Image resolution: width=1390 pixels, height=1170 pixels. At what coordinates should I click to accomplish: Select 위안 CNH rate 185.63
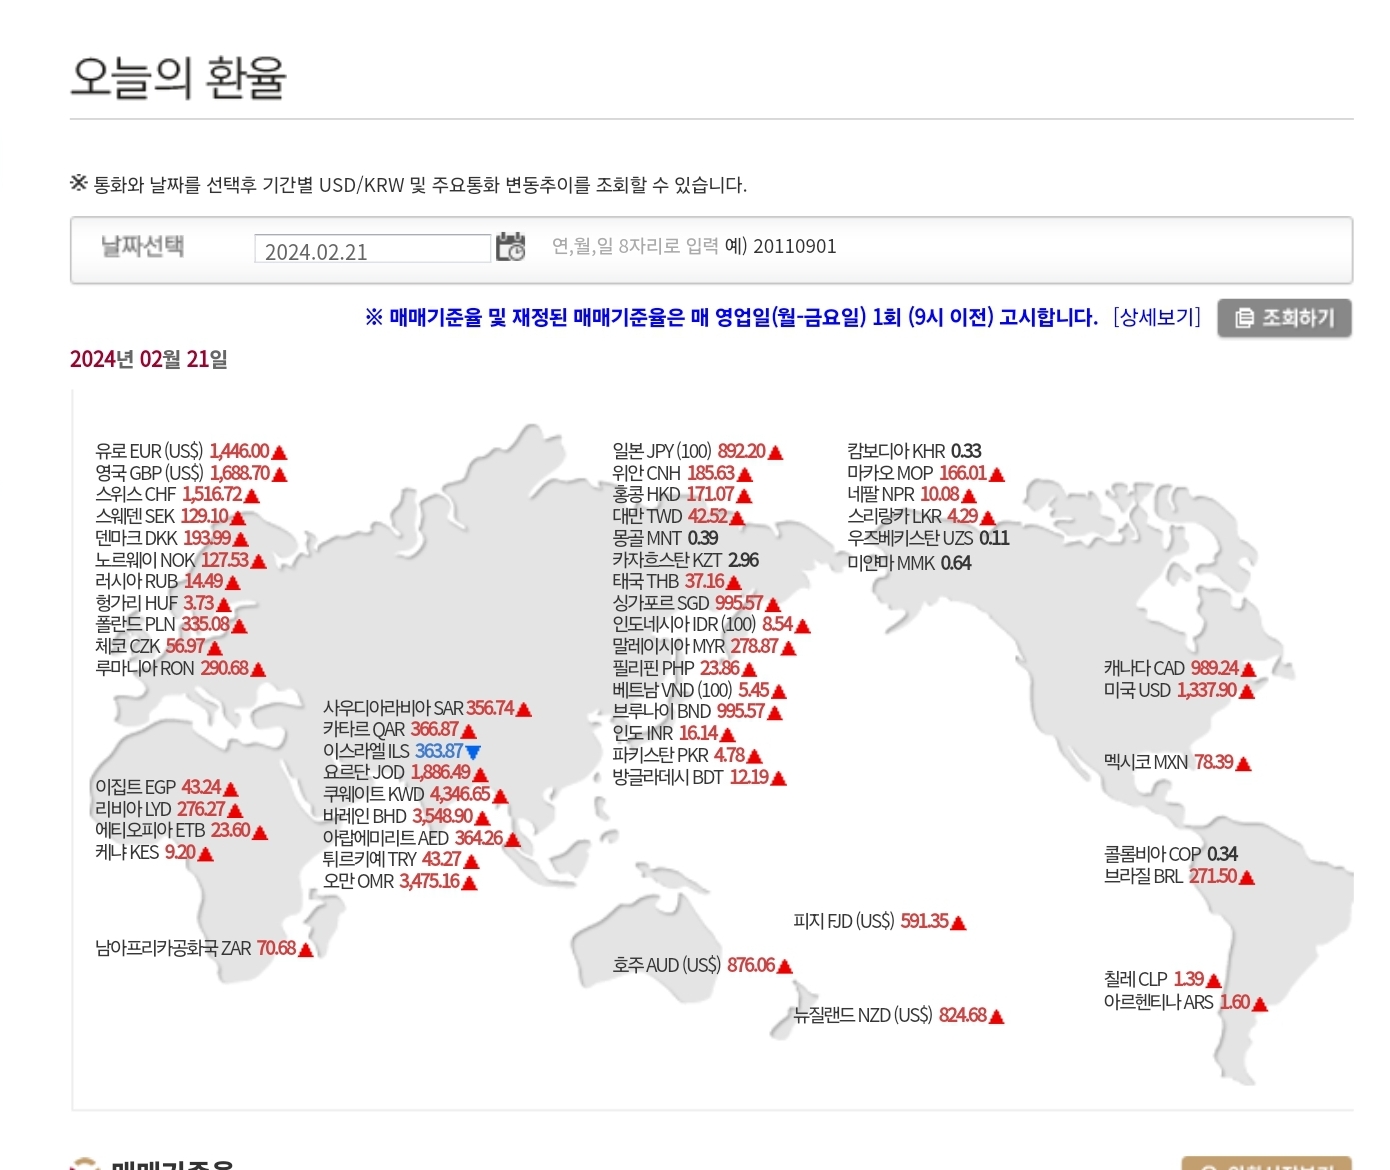[711, 474]
